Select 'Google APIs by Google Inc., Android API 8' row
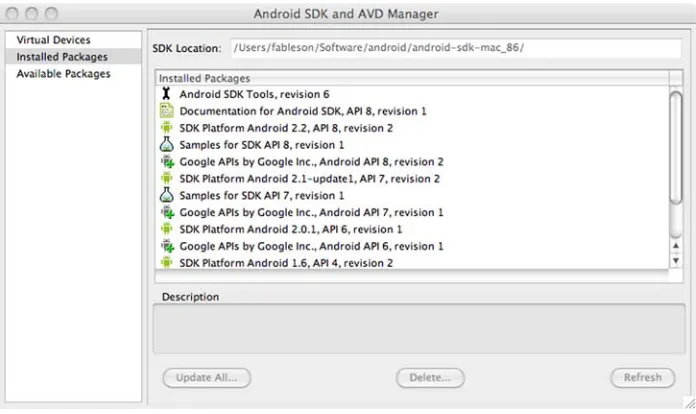This screenshot has height=414, width=696. [412, 162]
